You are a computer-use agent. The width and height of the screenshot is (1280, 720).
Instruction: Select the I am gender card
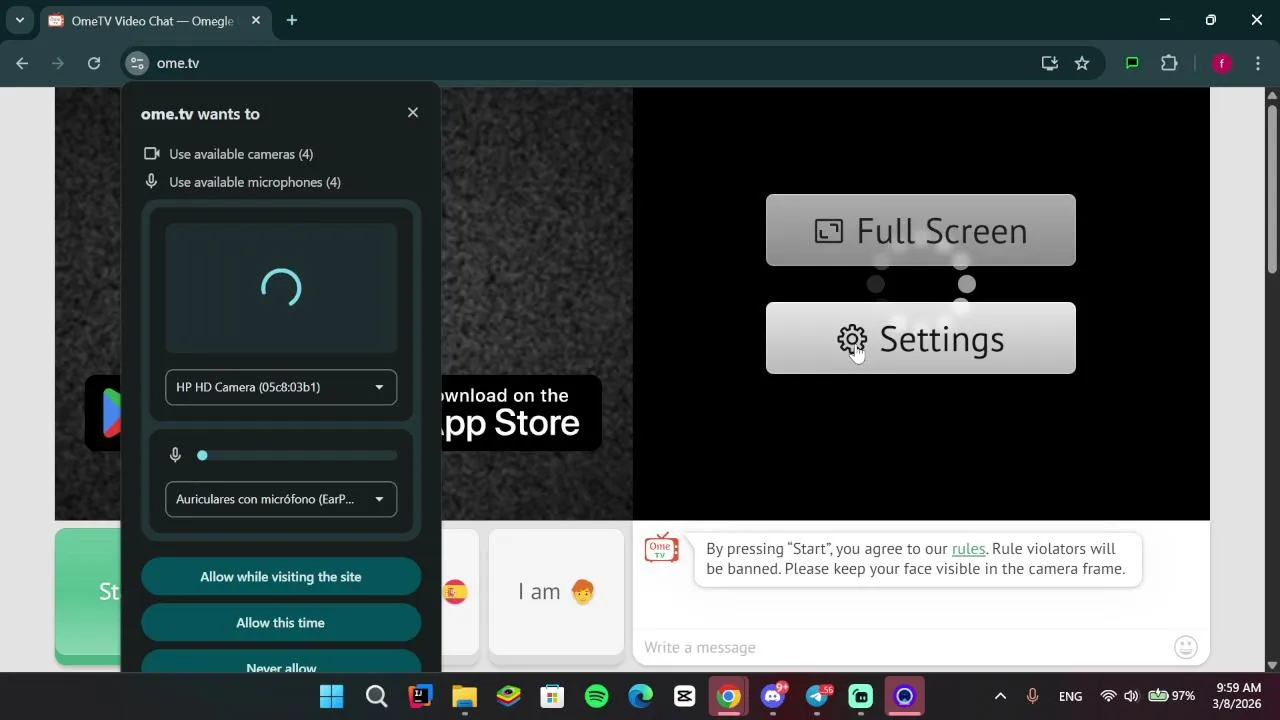coord(556,592)
